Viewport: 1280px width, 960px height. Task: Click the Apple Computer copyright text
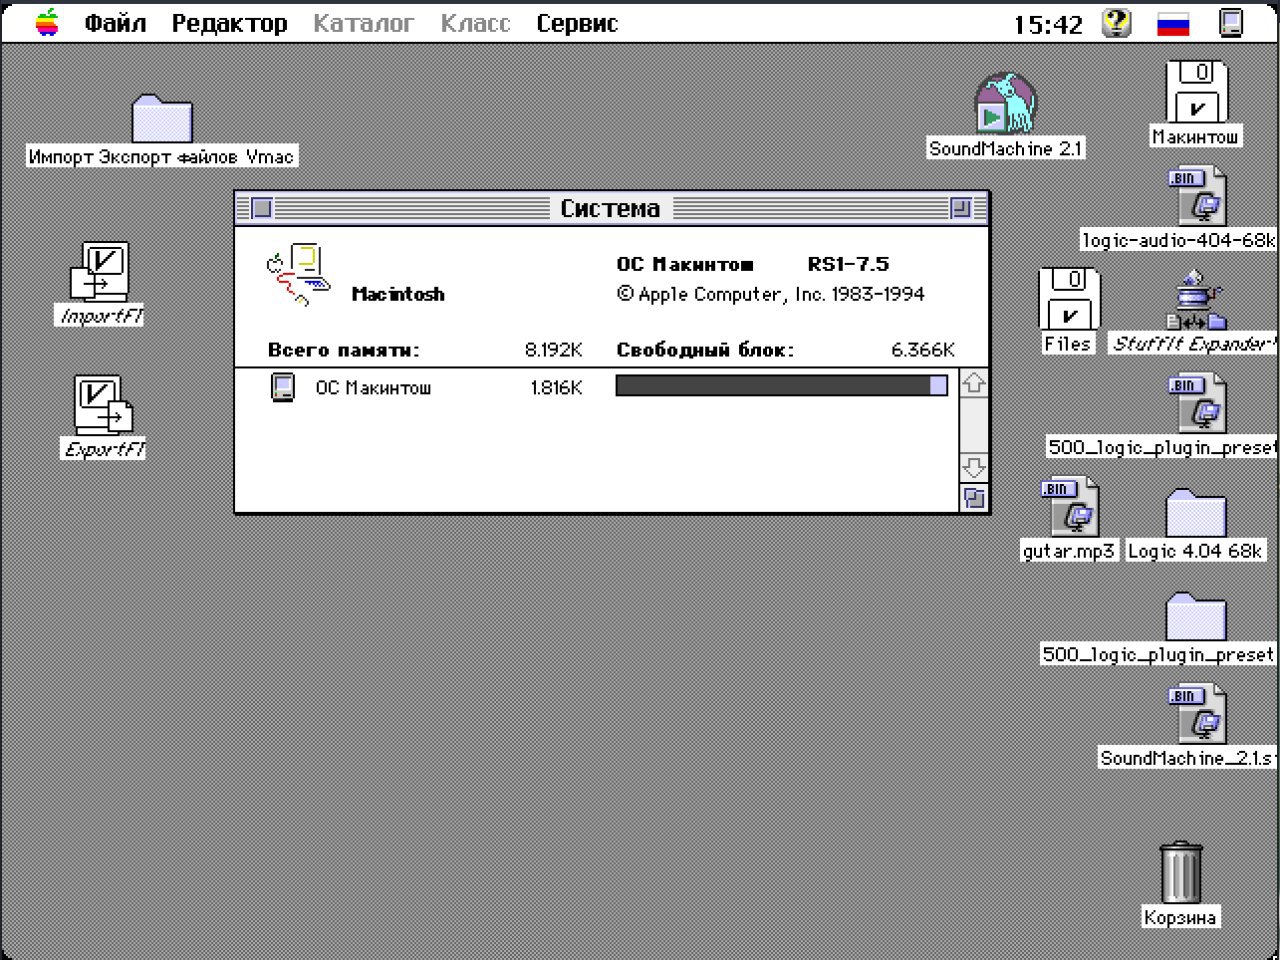[771, 294]
